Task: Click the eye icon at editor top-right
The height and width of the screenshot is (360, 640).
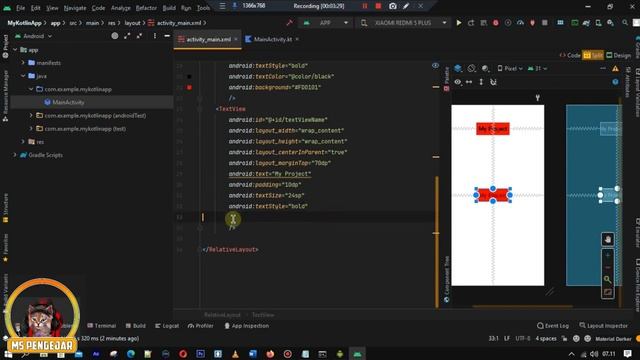Action: coord(436,65)
